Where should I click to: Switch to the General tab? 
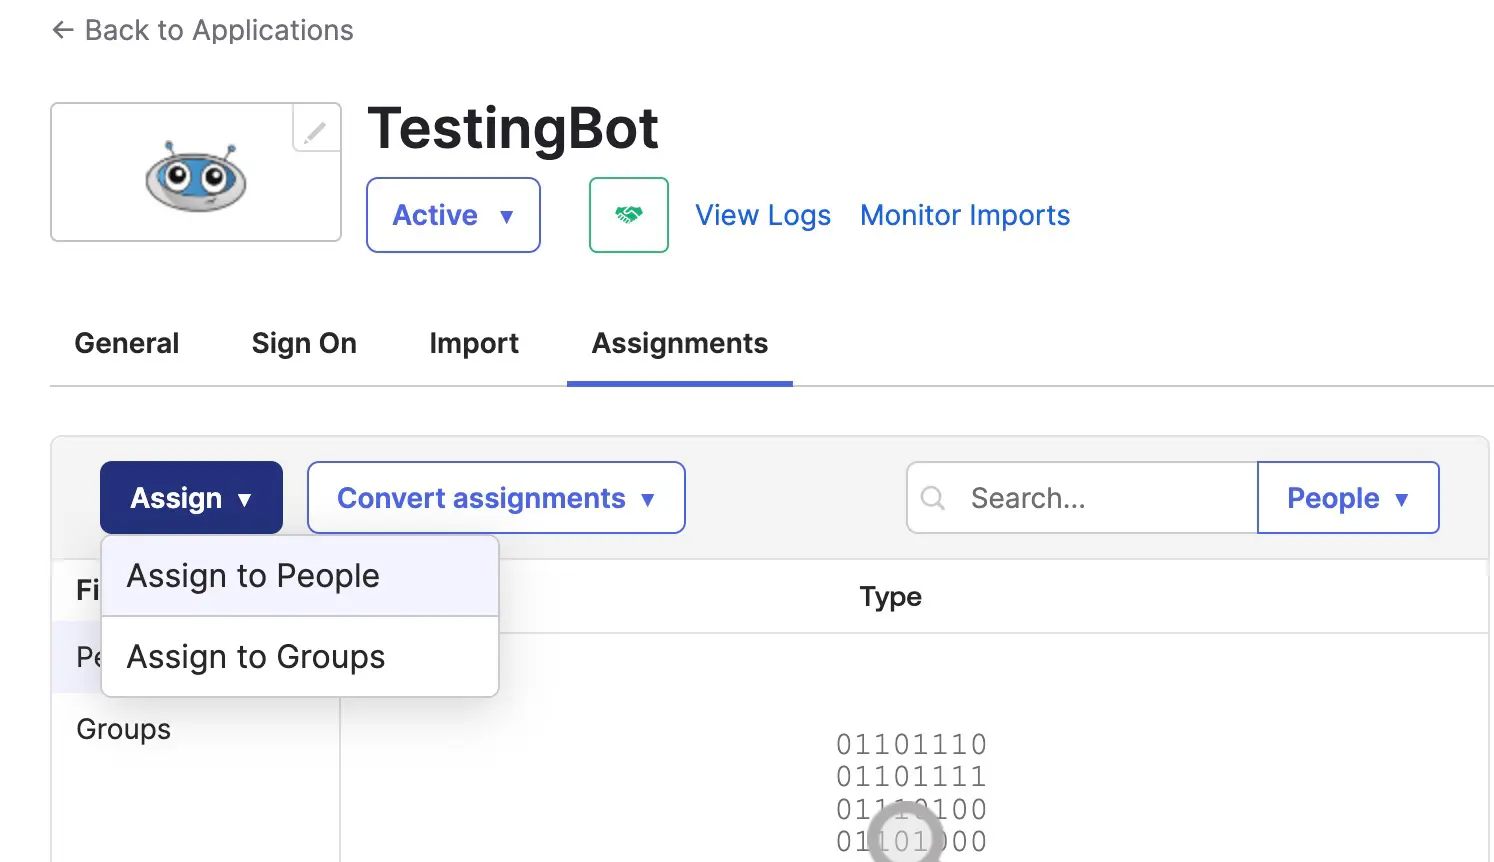127,343
